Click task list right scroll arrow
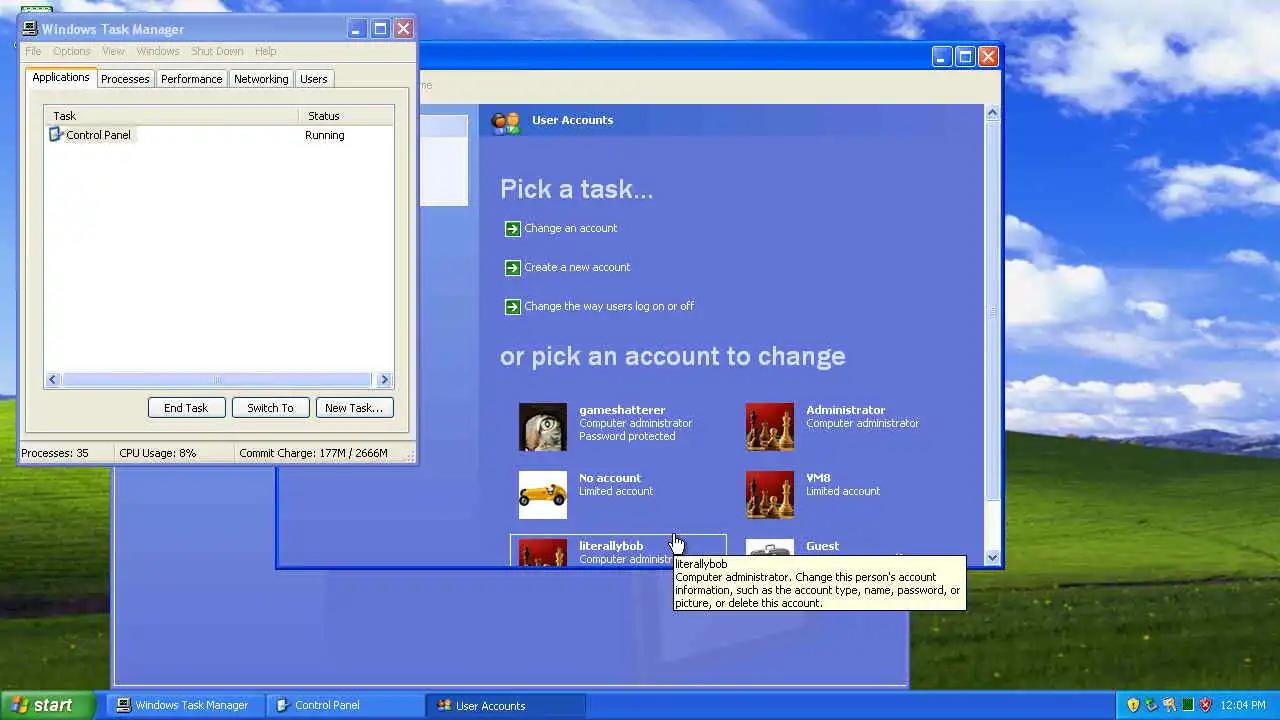 pos(384,380)
